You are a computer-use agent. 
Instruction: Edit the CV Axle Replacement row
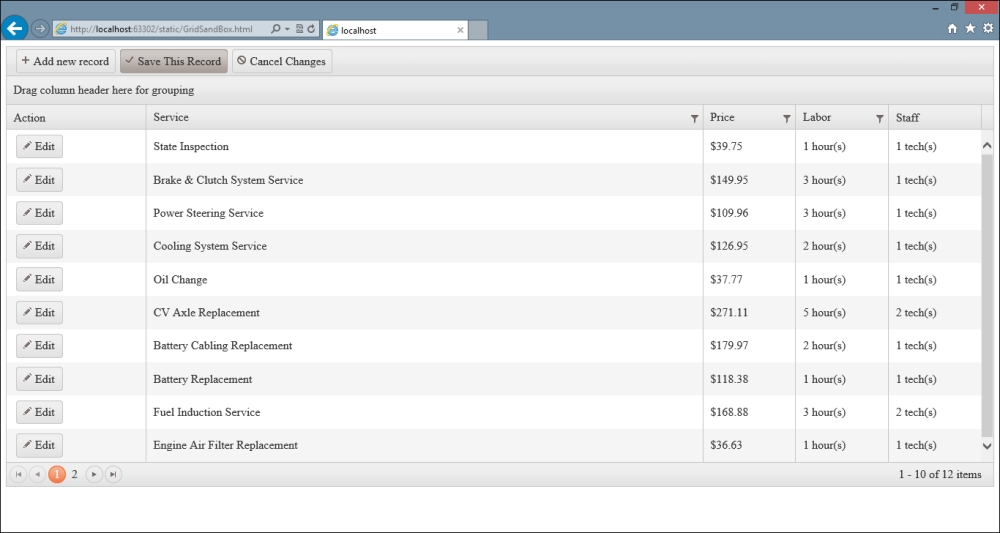point(40,312)
